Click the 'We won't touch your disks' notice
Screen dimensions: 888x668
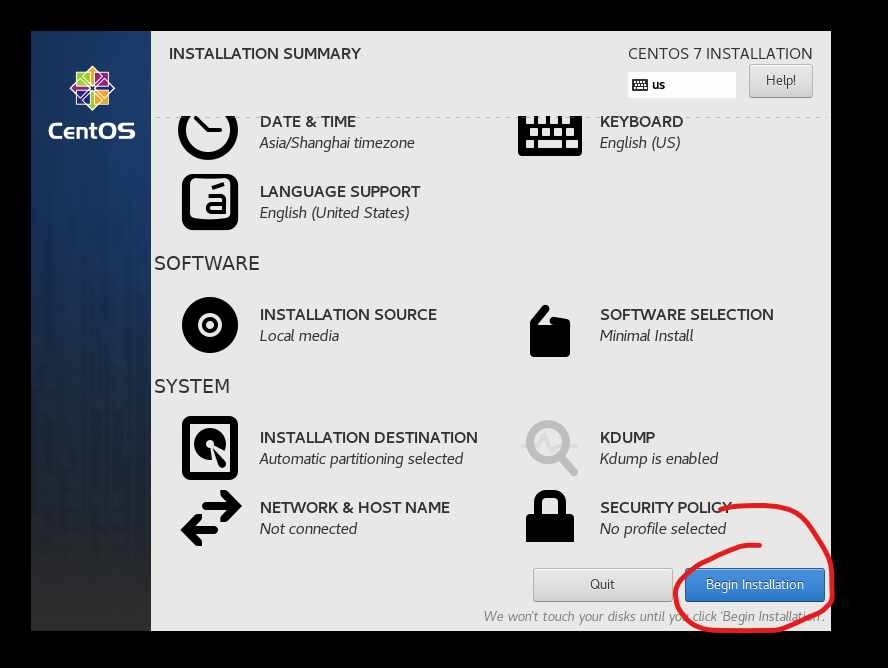point(654,616)
